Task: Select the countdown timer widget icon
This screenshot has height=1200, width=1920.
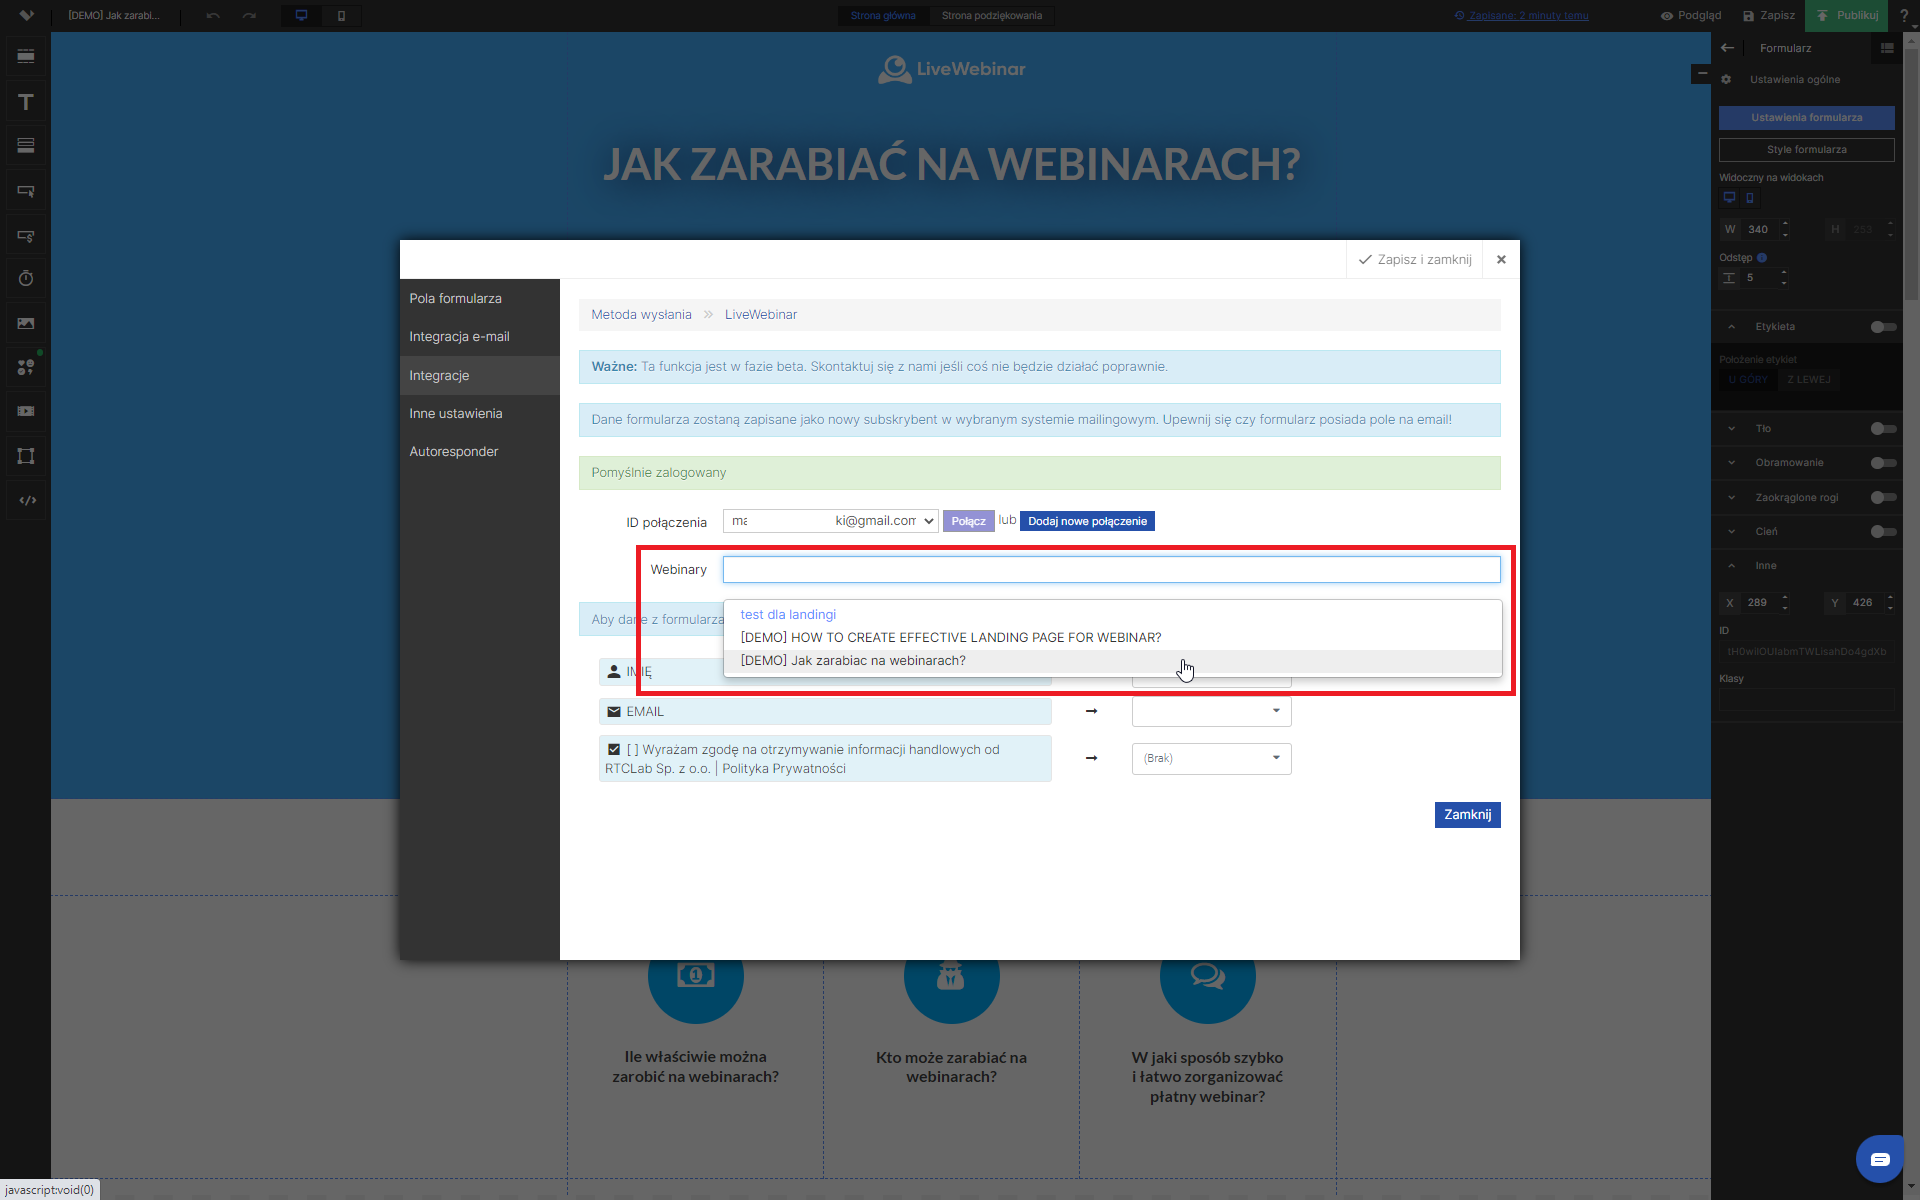Action: [26, 279]
